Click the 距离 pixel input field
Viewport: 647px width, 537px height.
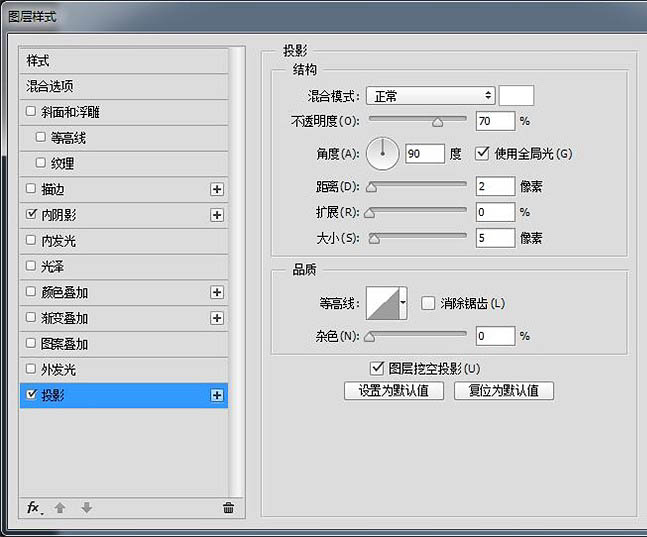pyautogui.click(x=496, y=186)
